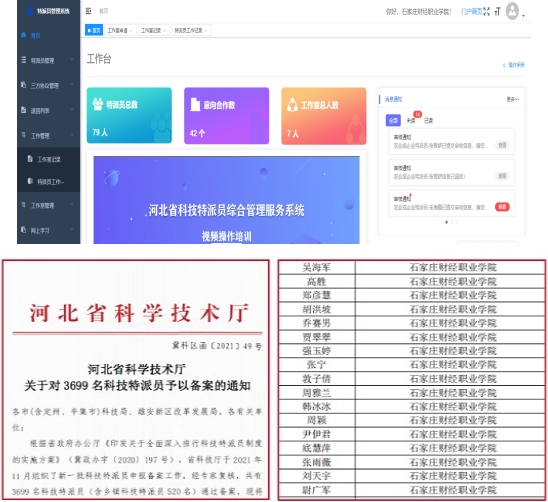Go to second notification page dot
This screenshot has height=502, width=548.
pos(452,222)
